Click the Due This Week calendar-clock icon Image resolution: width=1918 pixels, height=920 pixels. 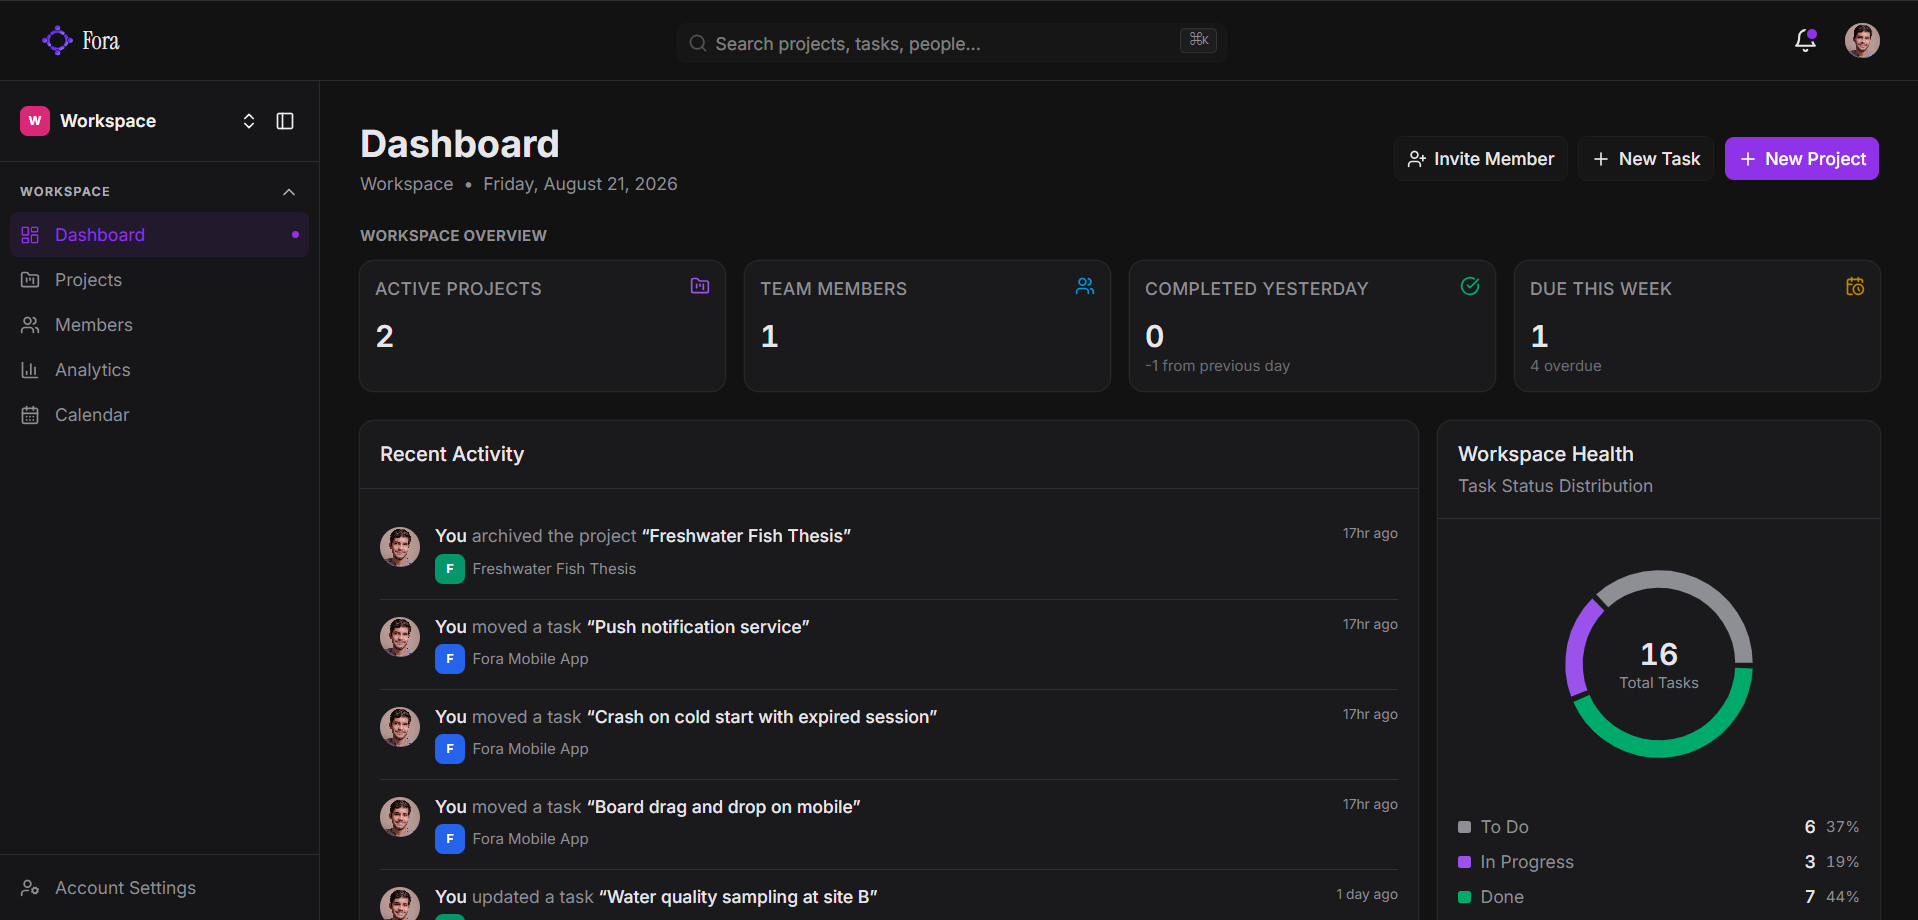pyautogui.click(x=1855, y=287)
